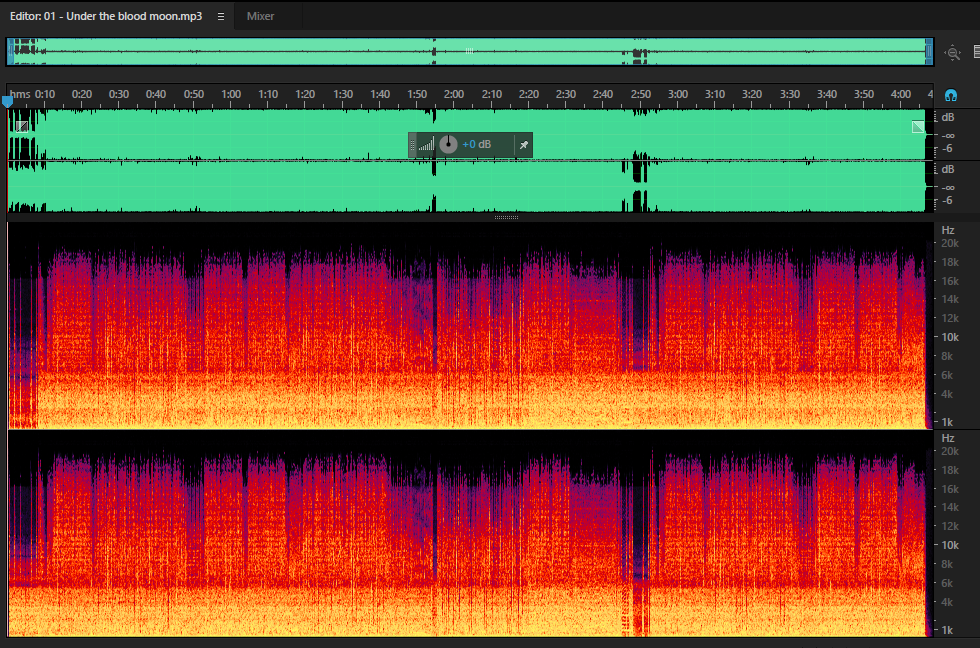Click the Hz label of the lower spectrogram

[x=948, y=438]
